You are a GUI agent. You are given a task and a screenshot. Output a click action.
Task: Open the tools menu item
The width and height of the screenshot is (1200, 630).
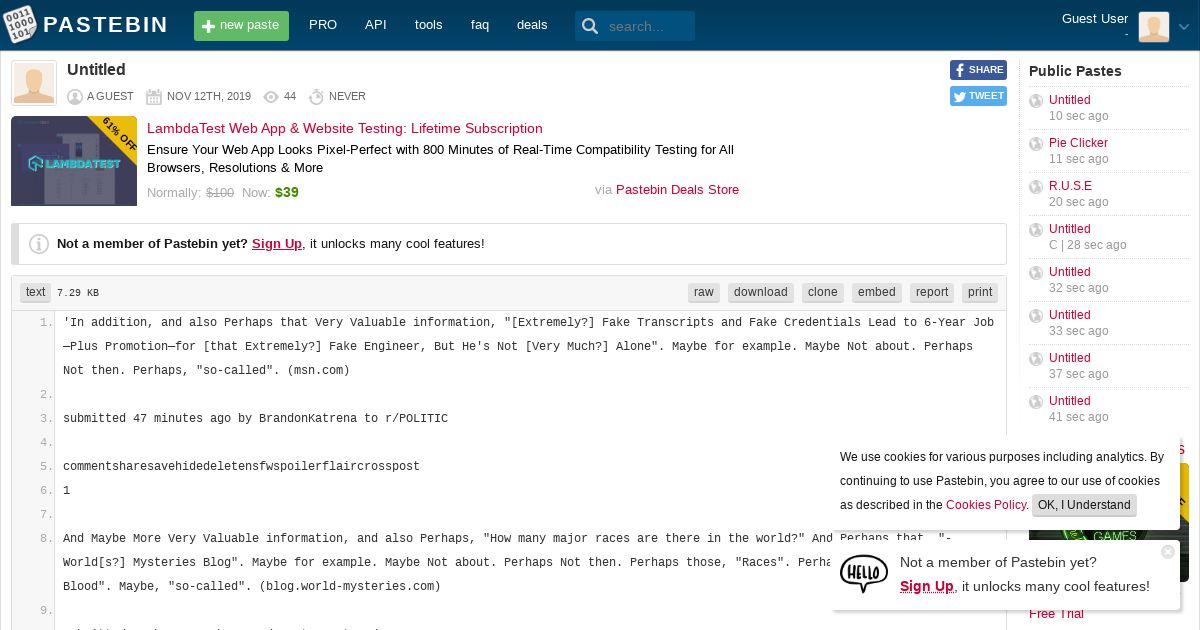[x=428, y=25]
